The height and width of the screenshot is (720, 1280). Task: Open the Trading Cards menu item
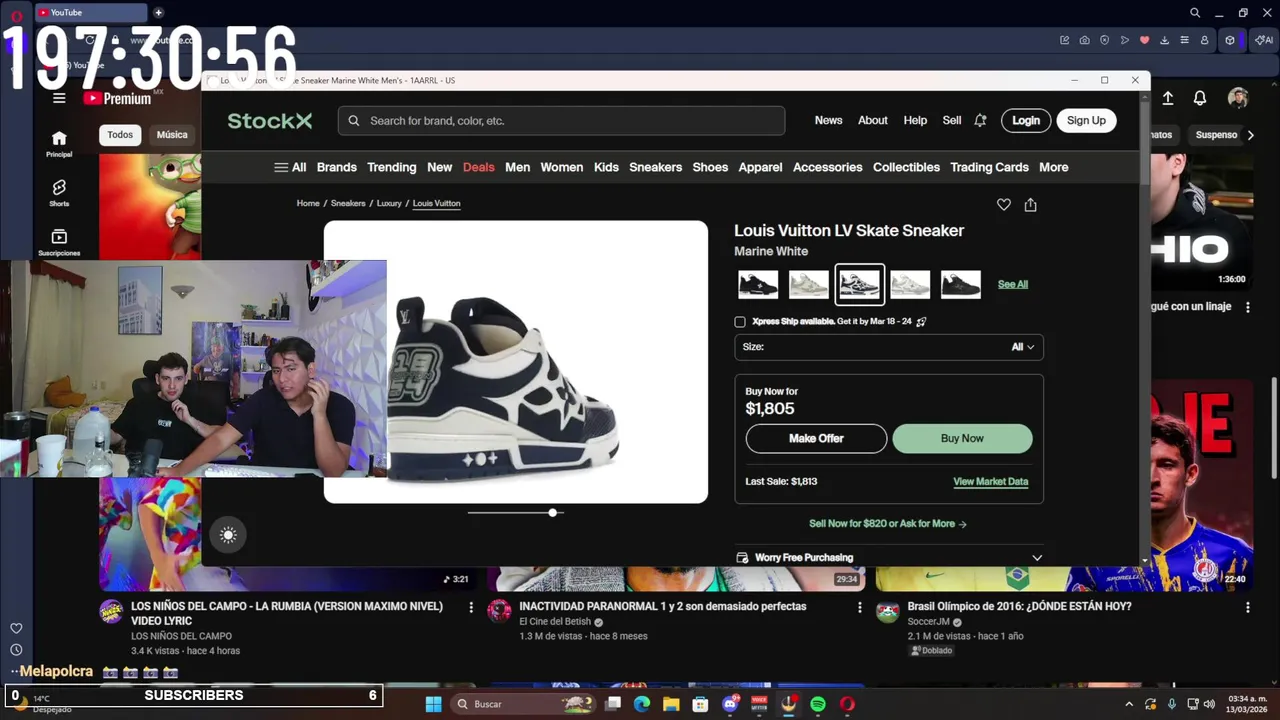(989, 167)
